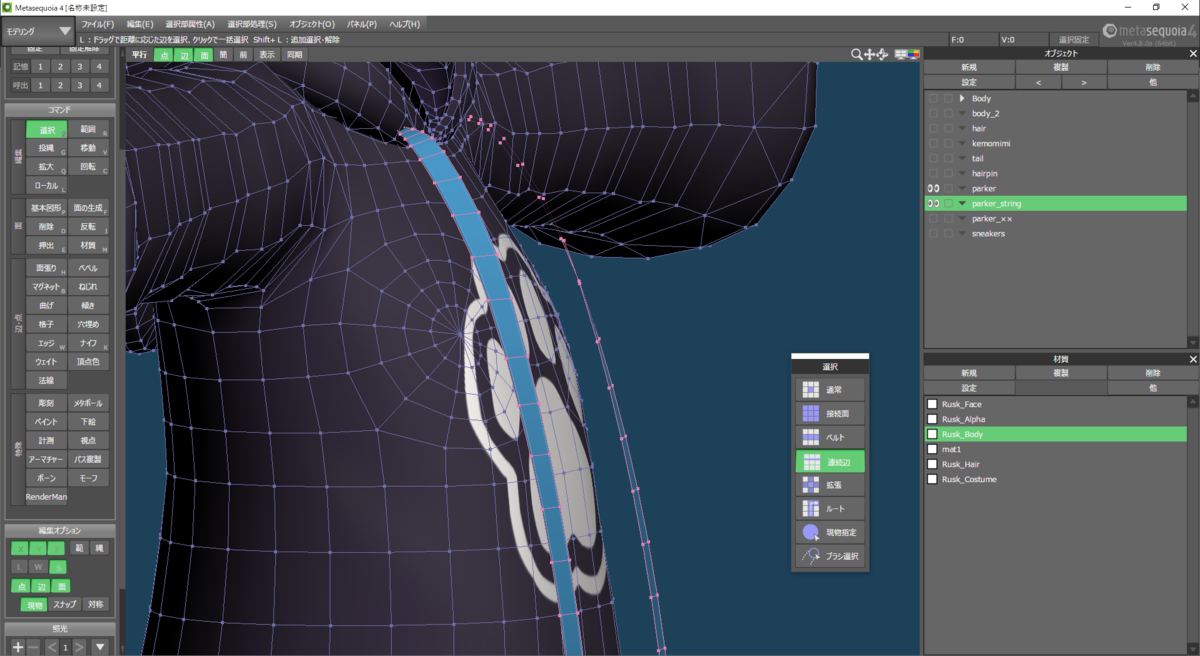Click 選択固定 in the status bar
The image size is (1200, 656).
[1072, 39]
